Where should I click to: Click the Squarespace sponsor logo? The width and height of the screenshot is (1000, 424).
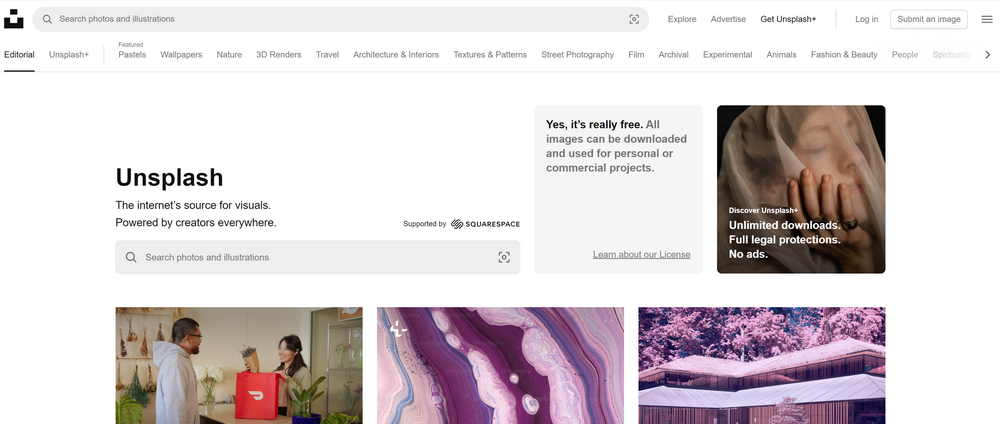tap(485, 224)
